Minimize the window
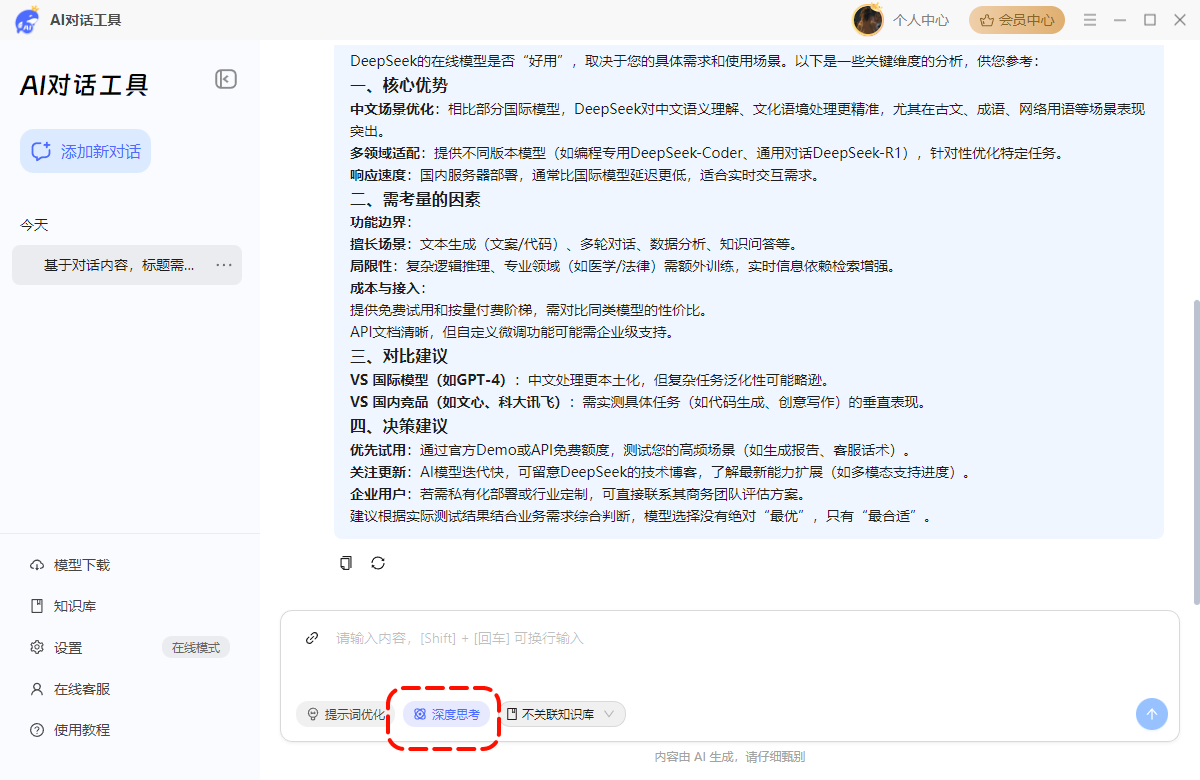Screen dimensions: 1200x780 click(1120, 20)
